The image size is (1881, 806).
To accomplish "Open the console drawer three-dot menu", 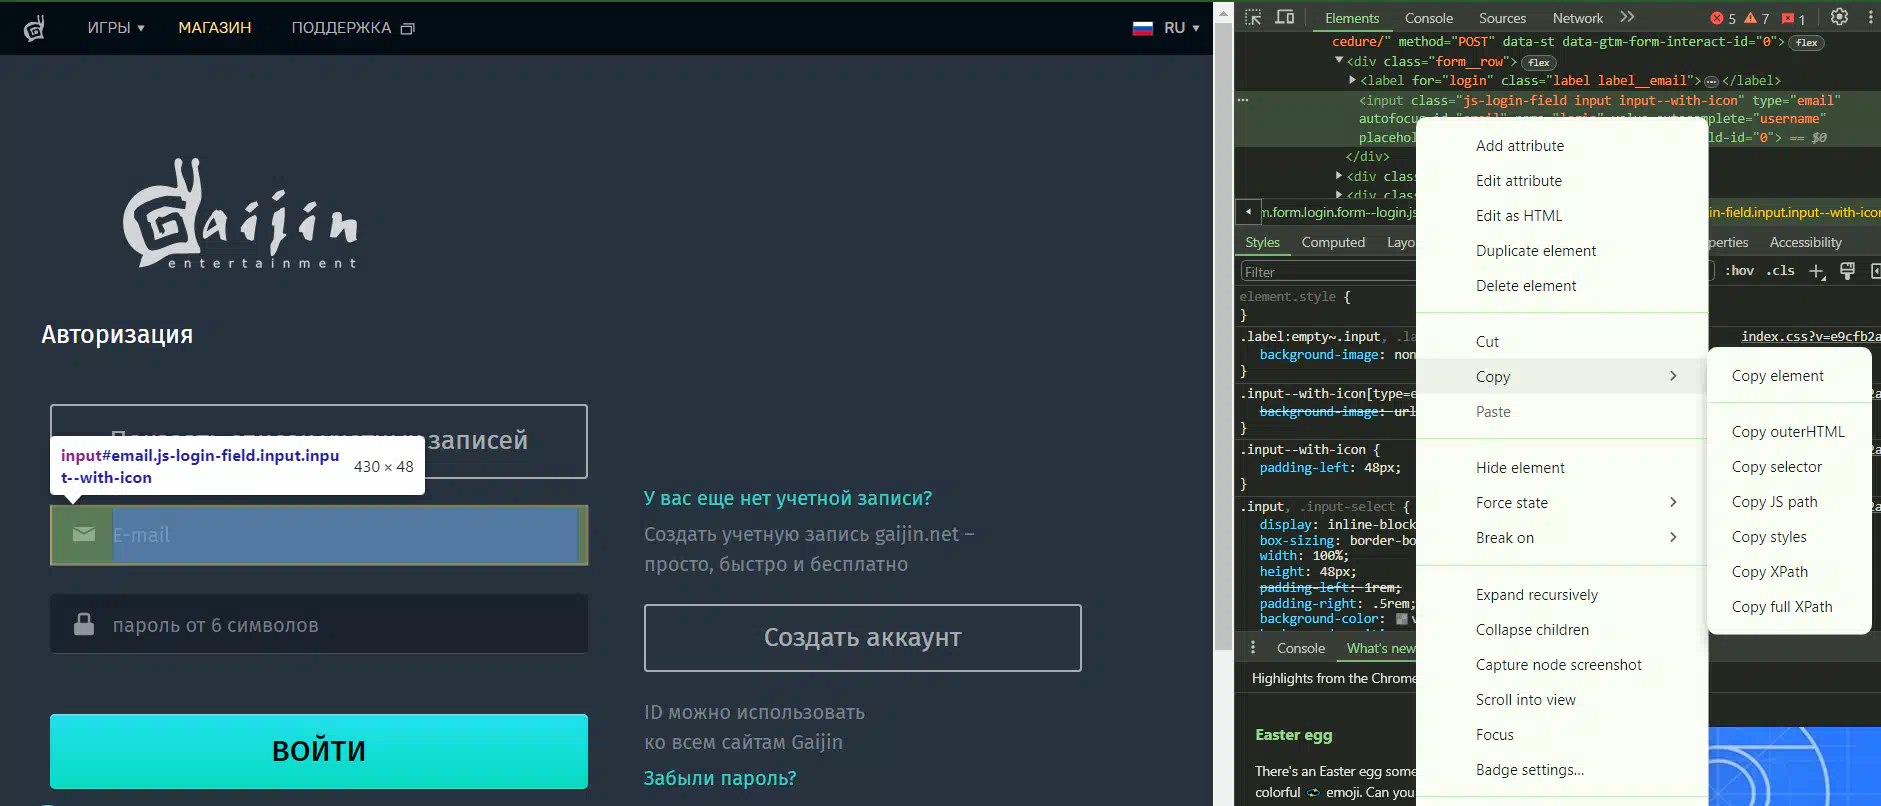I will coord(1253,647).
